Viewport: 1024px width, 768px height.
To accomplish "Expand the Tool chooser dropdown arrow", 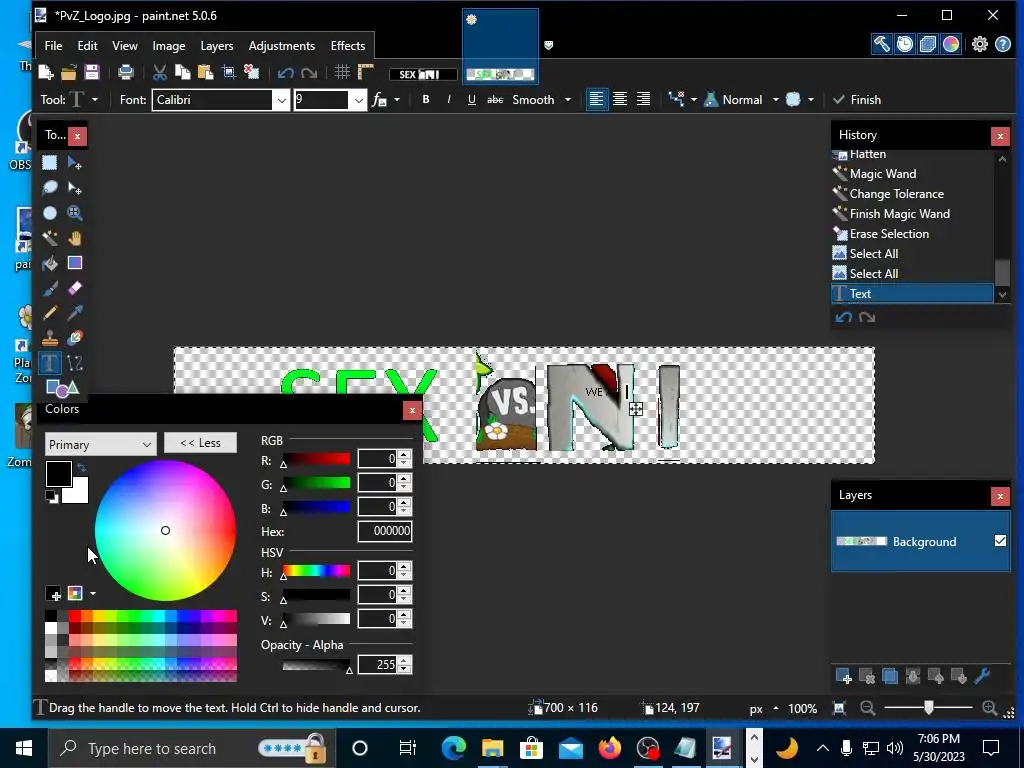I will [95, 100].
